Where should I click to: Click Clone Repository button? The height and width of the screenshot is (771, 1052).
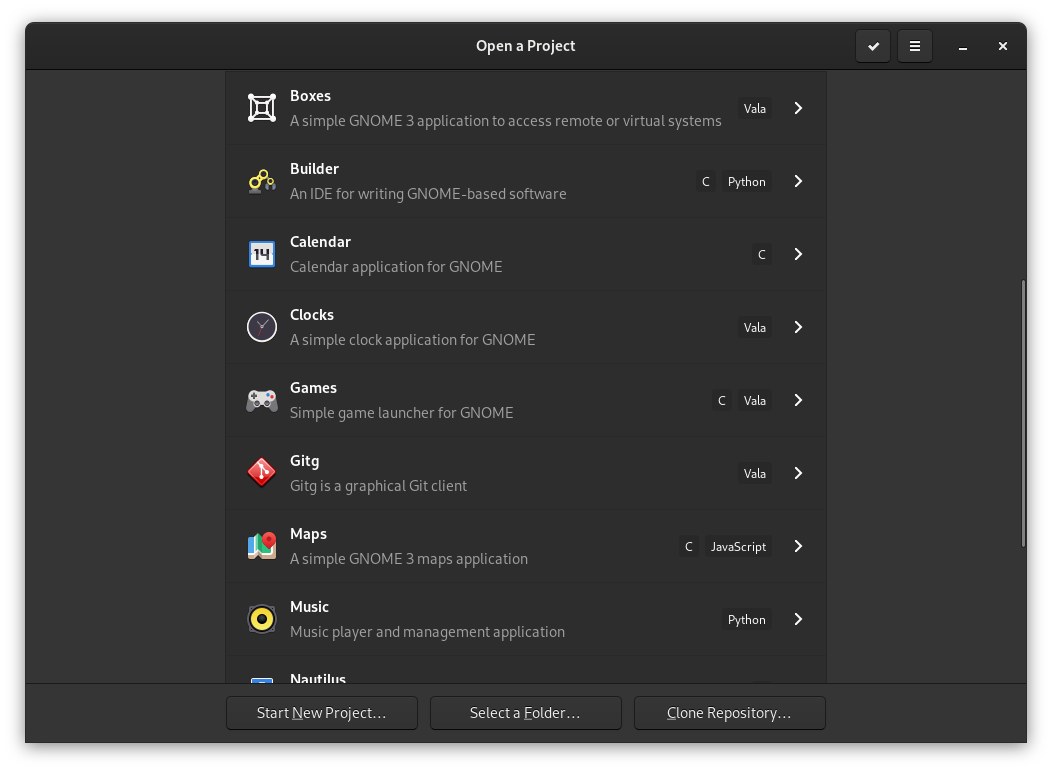[729, 713]
